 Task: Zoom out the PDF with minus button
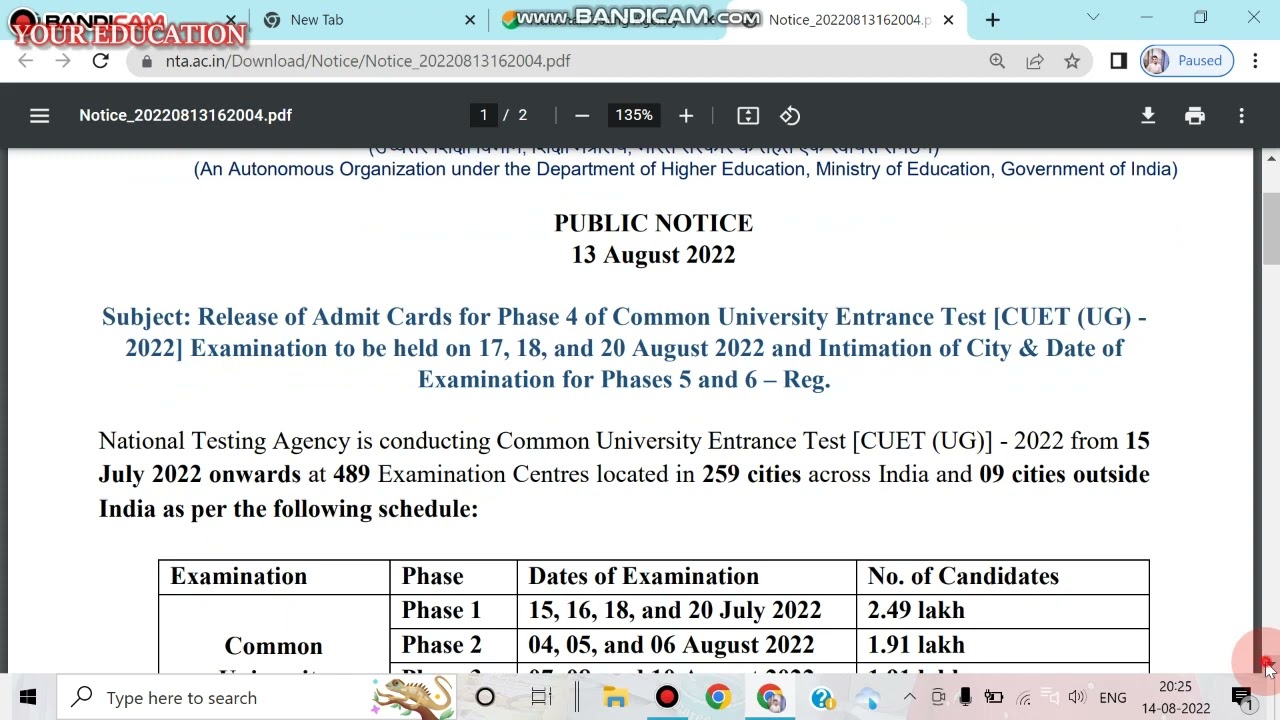(x=582, y=116)
